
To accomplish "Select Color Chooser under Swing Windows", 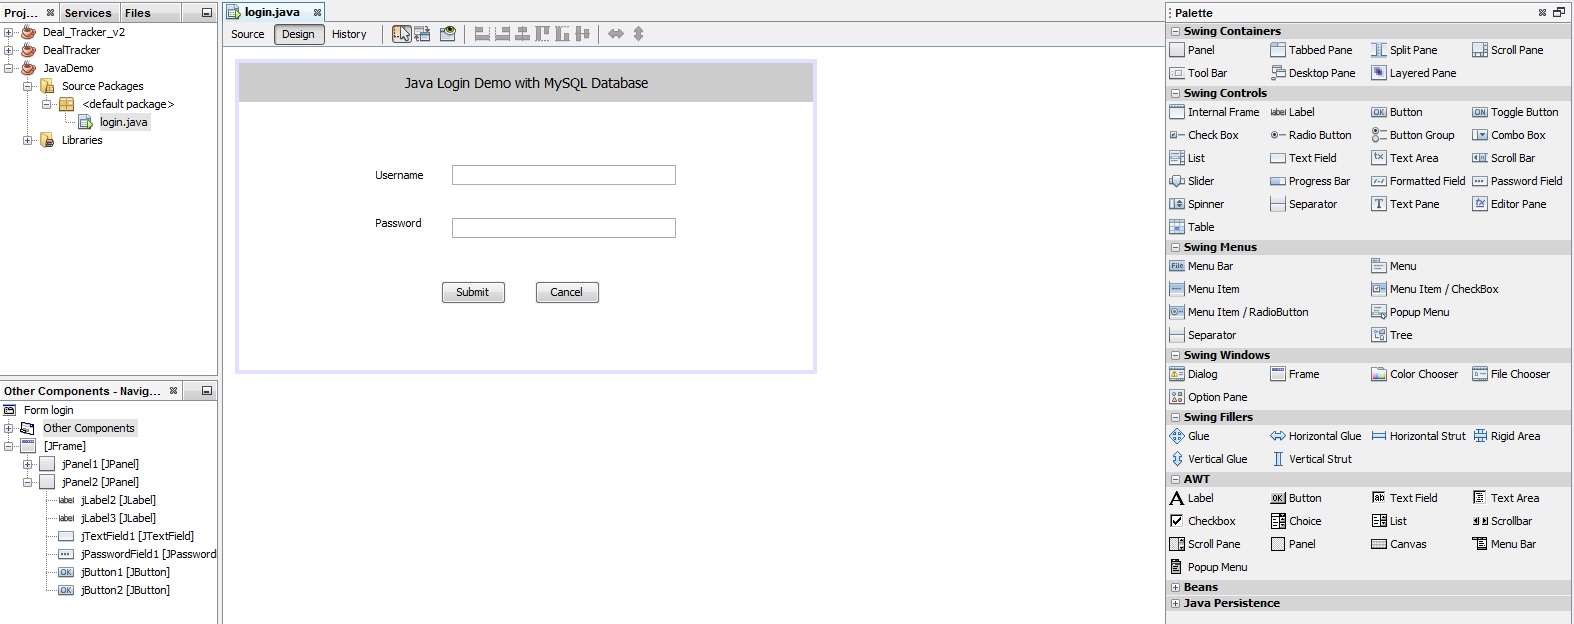I will (x=1415, y=374).
